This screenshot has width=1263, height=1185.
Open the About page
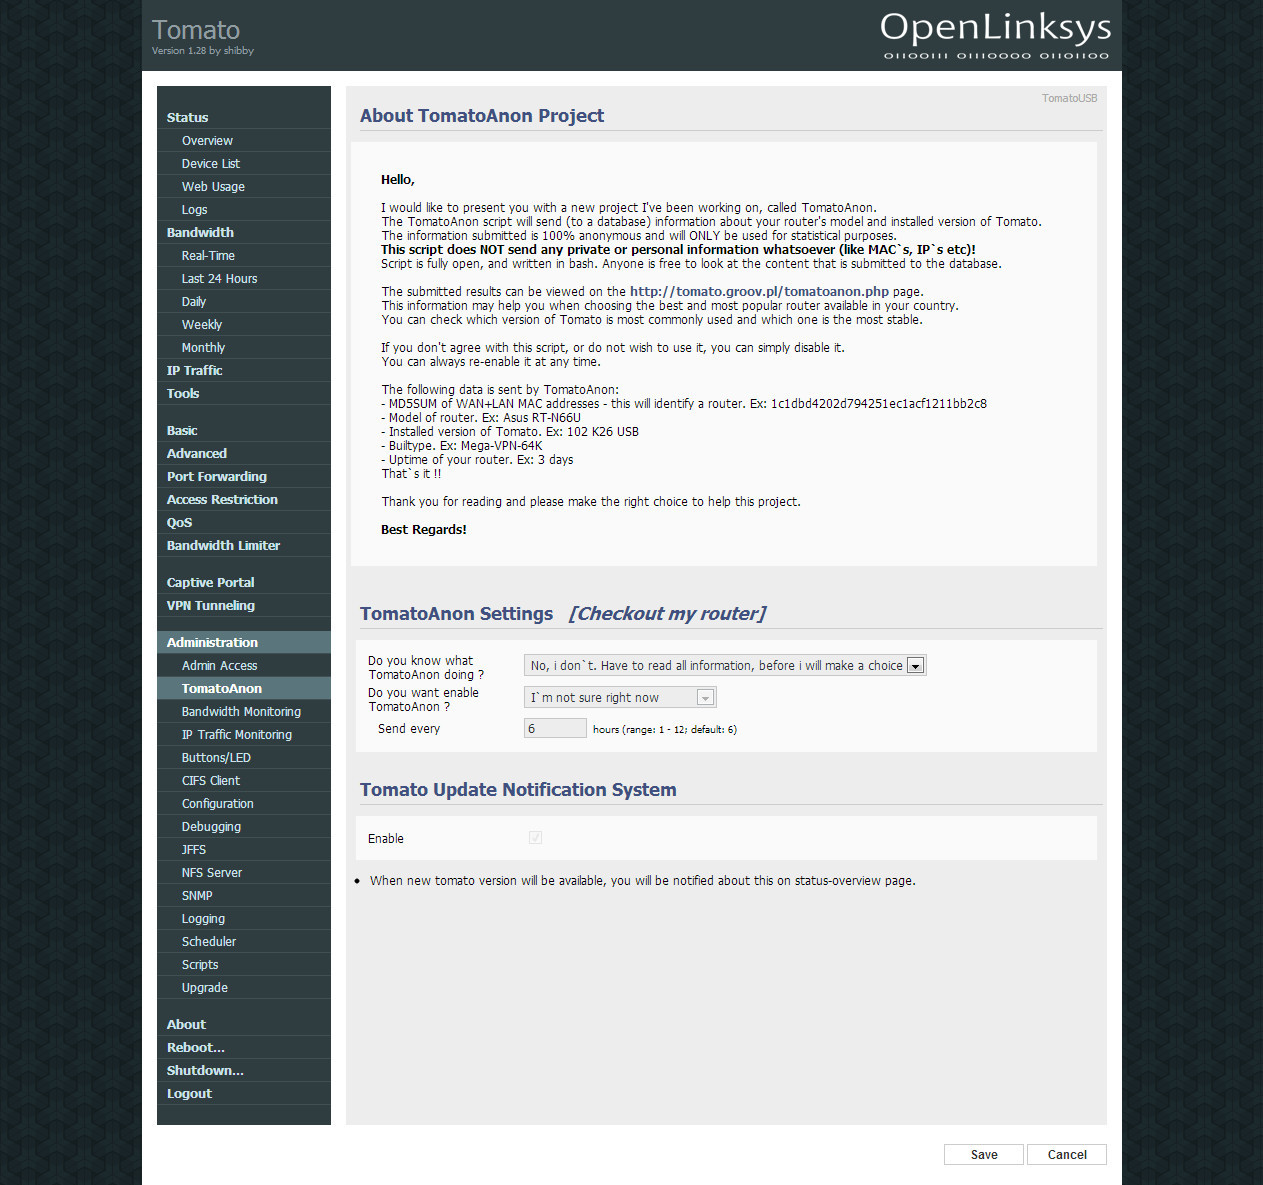pos(243,1025)
